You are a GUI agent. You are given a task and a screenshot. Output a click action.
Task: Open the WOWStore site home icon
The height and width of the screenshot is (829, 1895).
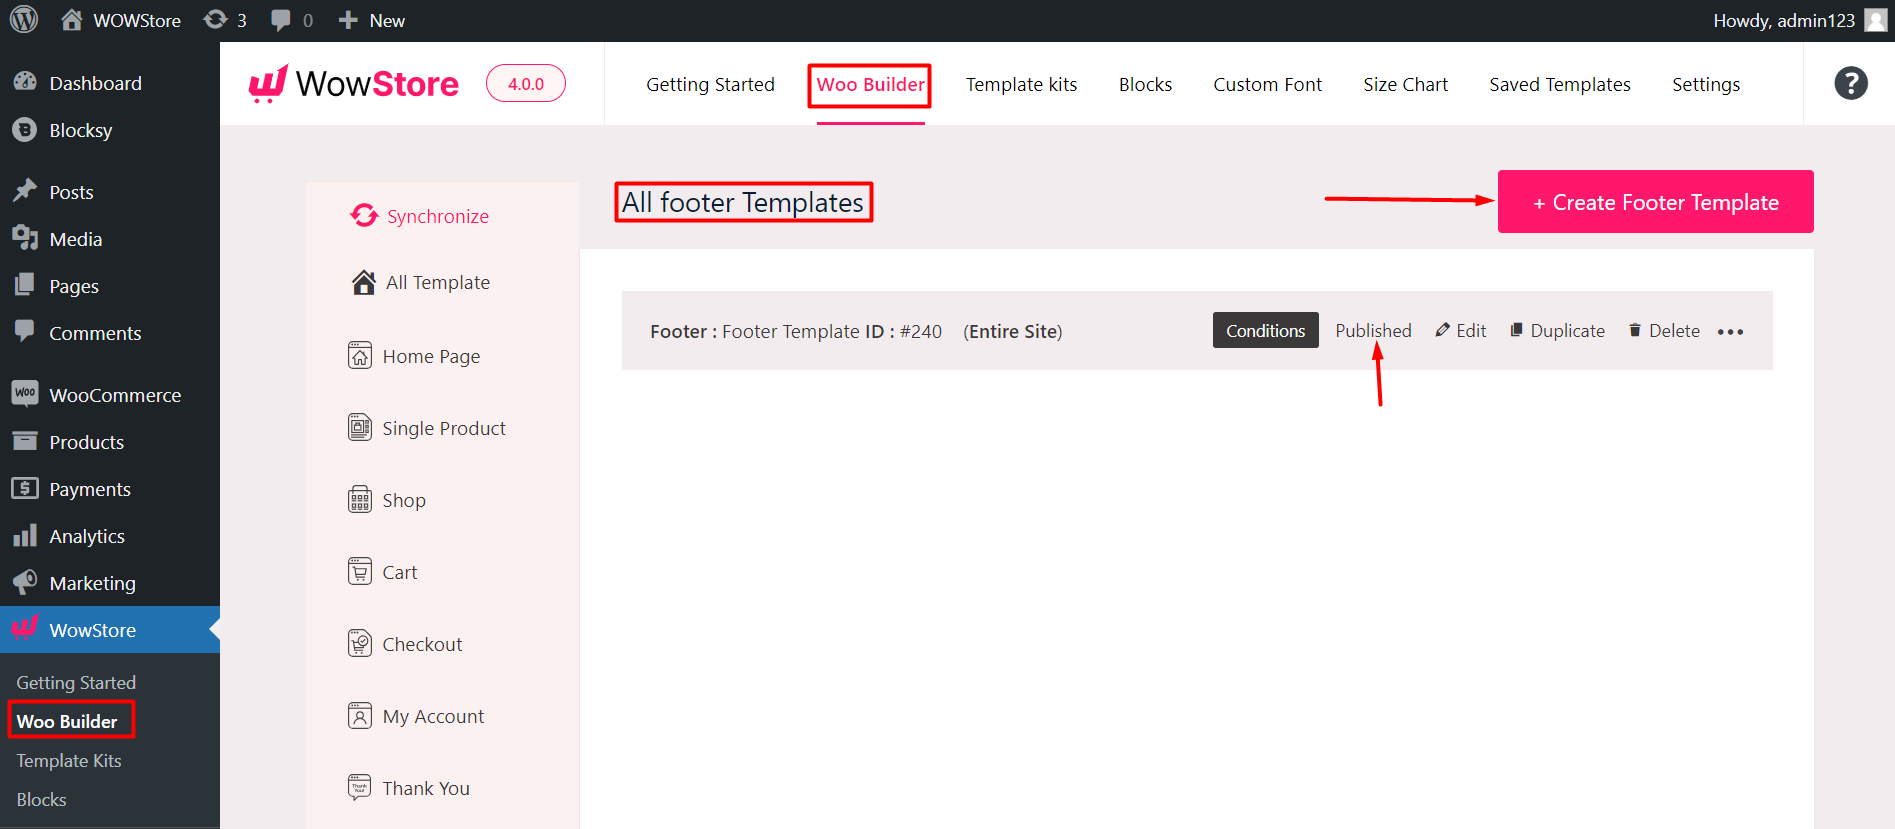coord(72,20)
